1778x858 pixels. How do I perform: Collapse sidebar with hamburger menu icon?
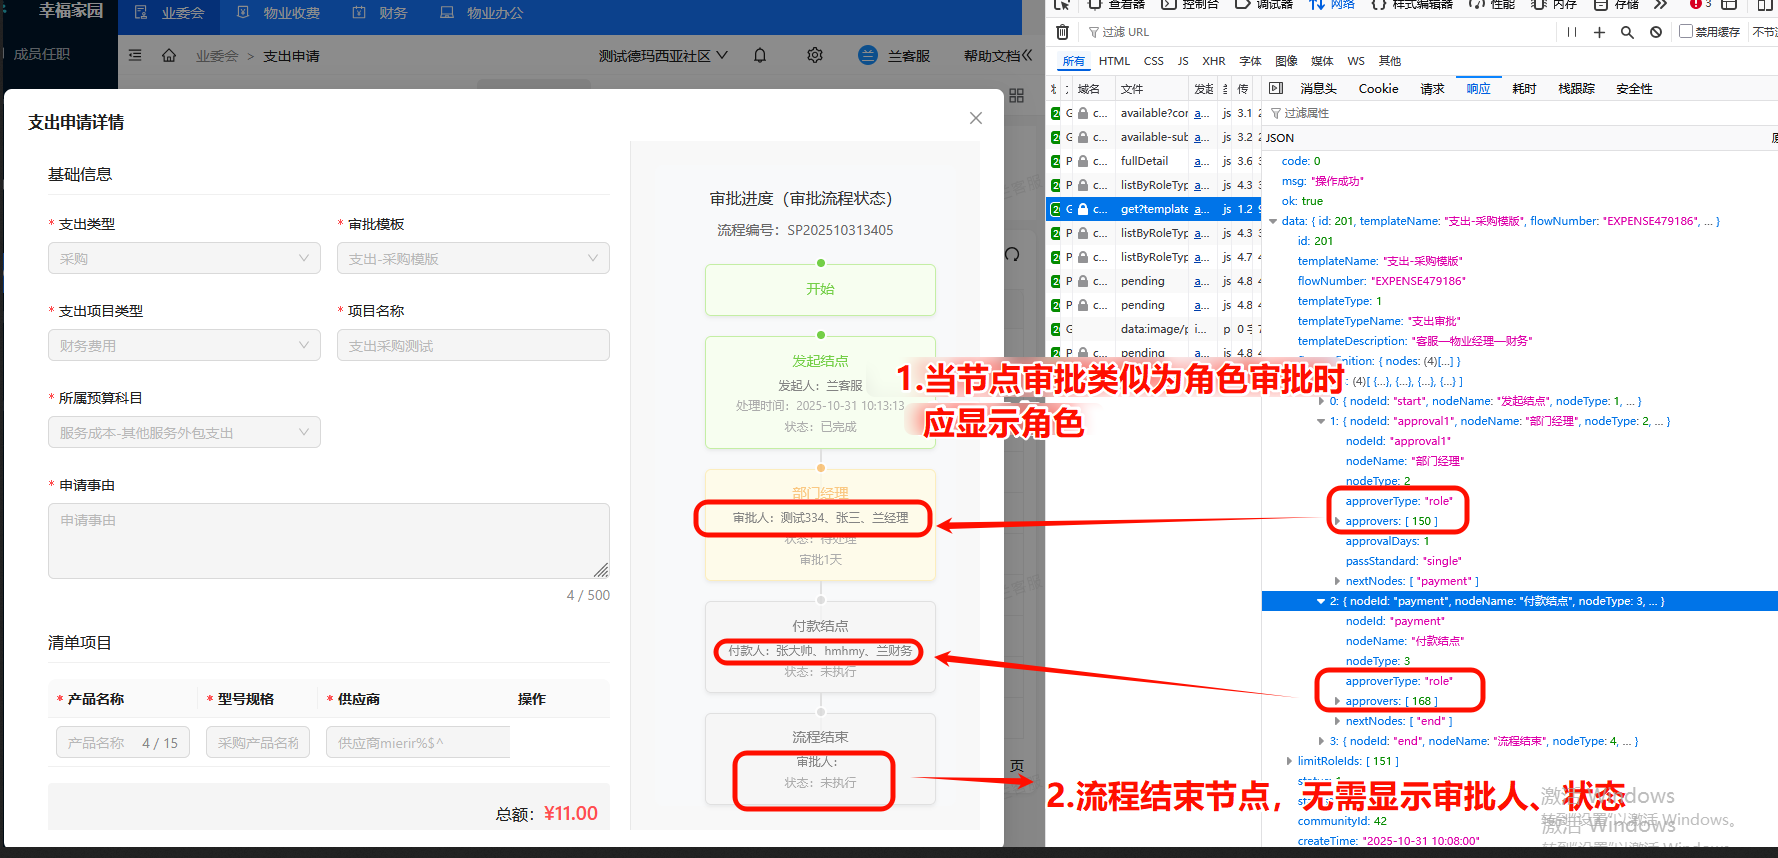tap(135, 55)
